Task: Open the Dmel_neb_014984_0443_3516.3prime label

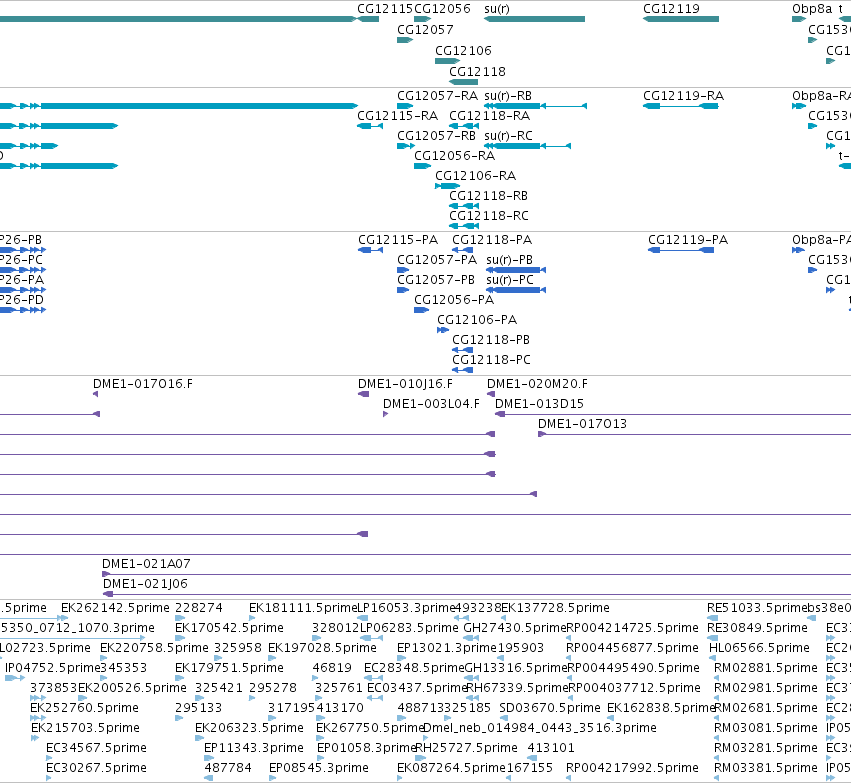Action: (539, 728)
